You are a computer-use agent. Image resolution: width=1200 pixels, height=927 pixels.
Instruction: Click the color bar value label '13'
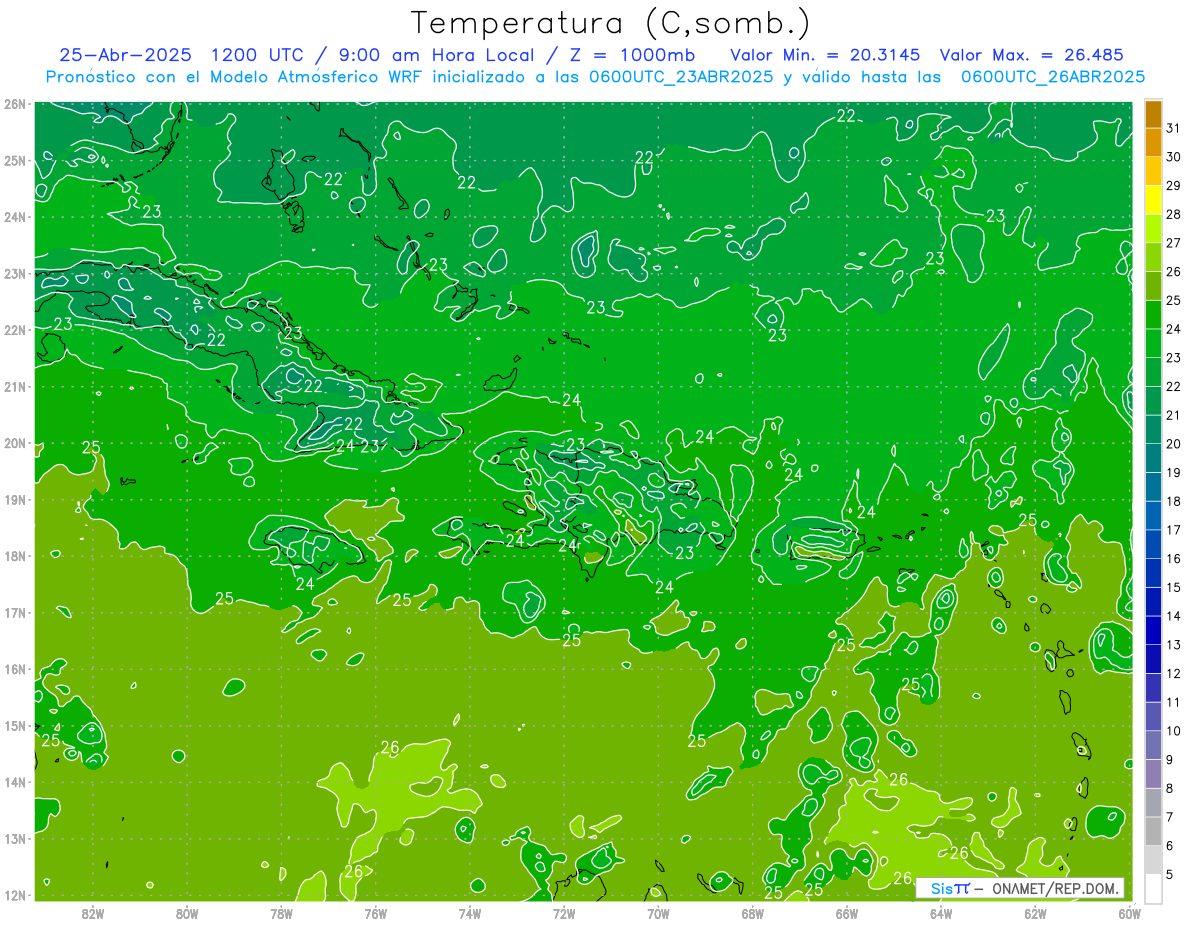tap(1173, 644)
